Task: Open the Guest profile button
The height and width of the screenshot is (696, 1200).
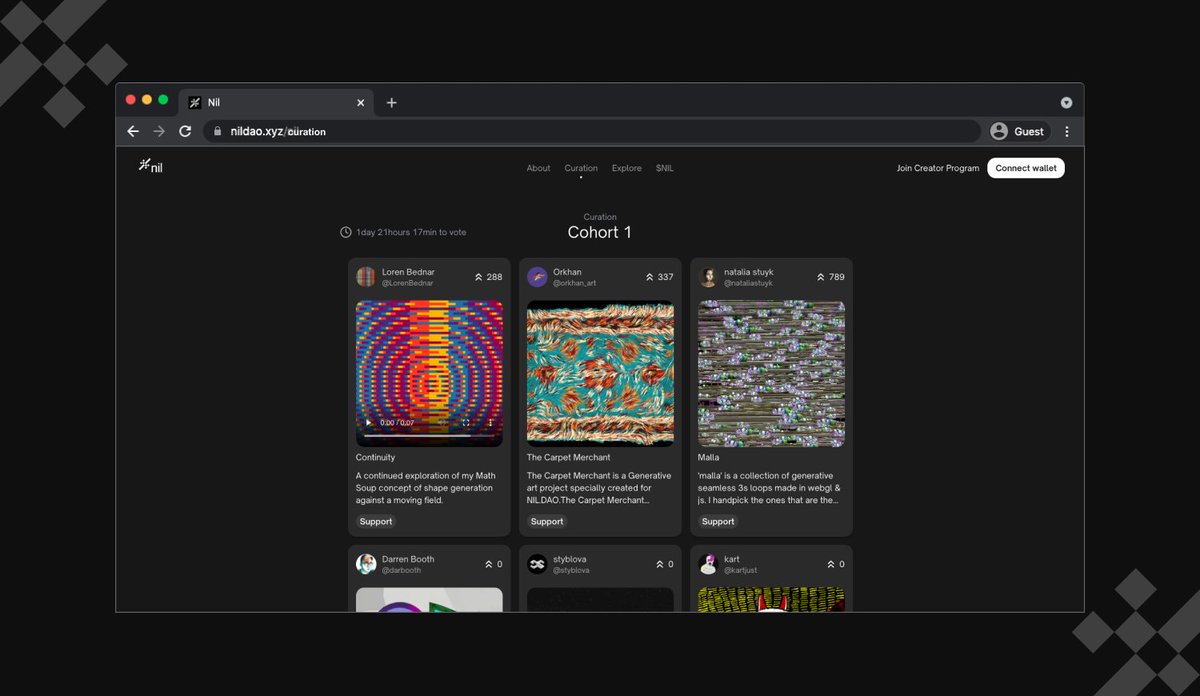Action: [x=1018, y=131]
